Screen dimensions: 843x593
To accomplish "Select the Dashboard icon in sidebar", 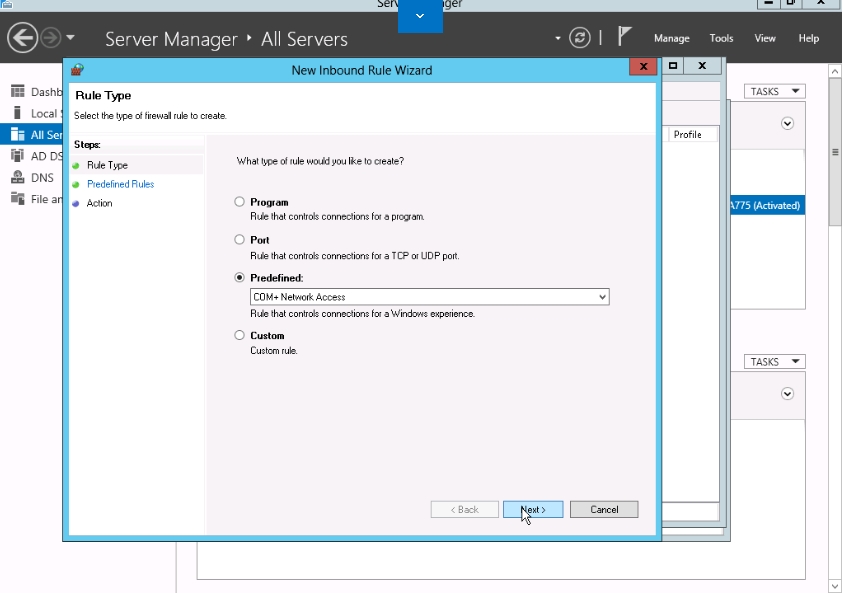I will [17, 92].
